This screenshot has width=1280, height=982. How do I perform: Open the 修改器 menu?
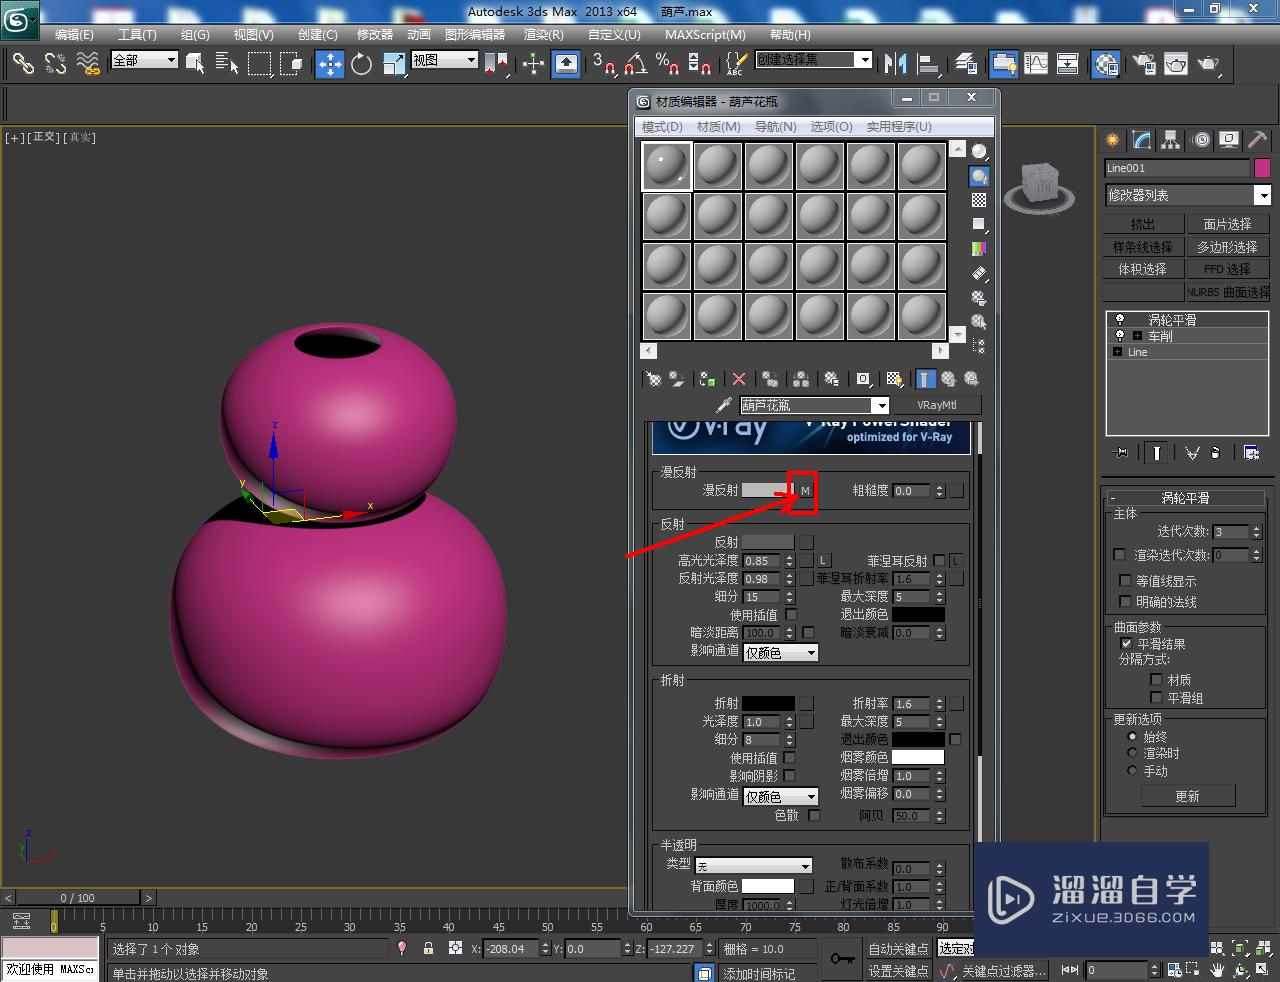pos(375,34)
